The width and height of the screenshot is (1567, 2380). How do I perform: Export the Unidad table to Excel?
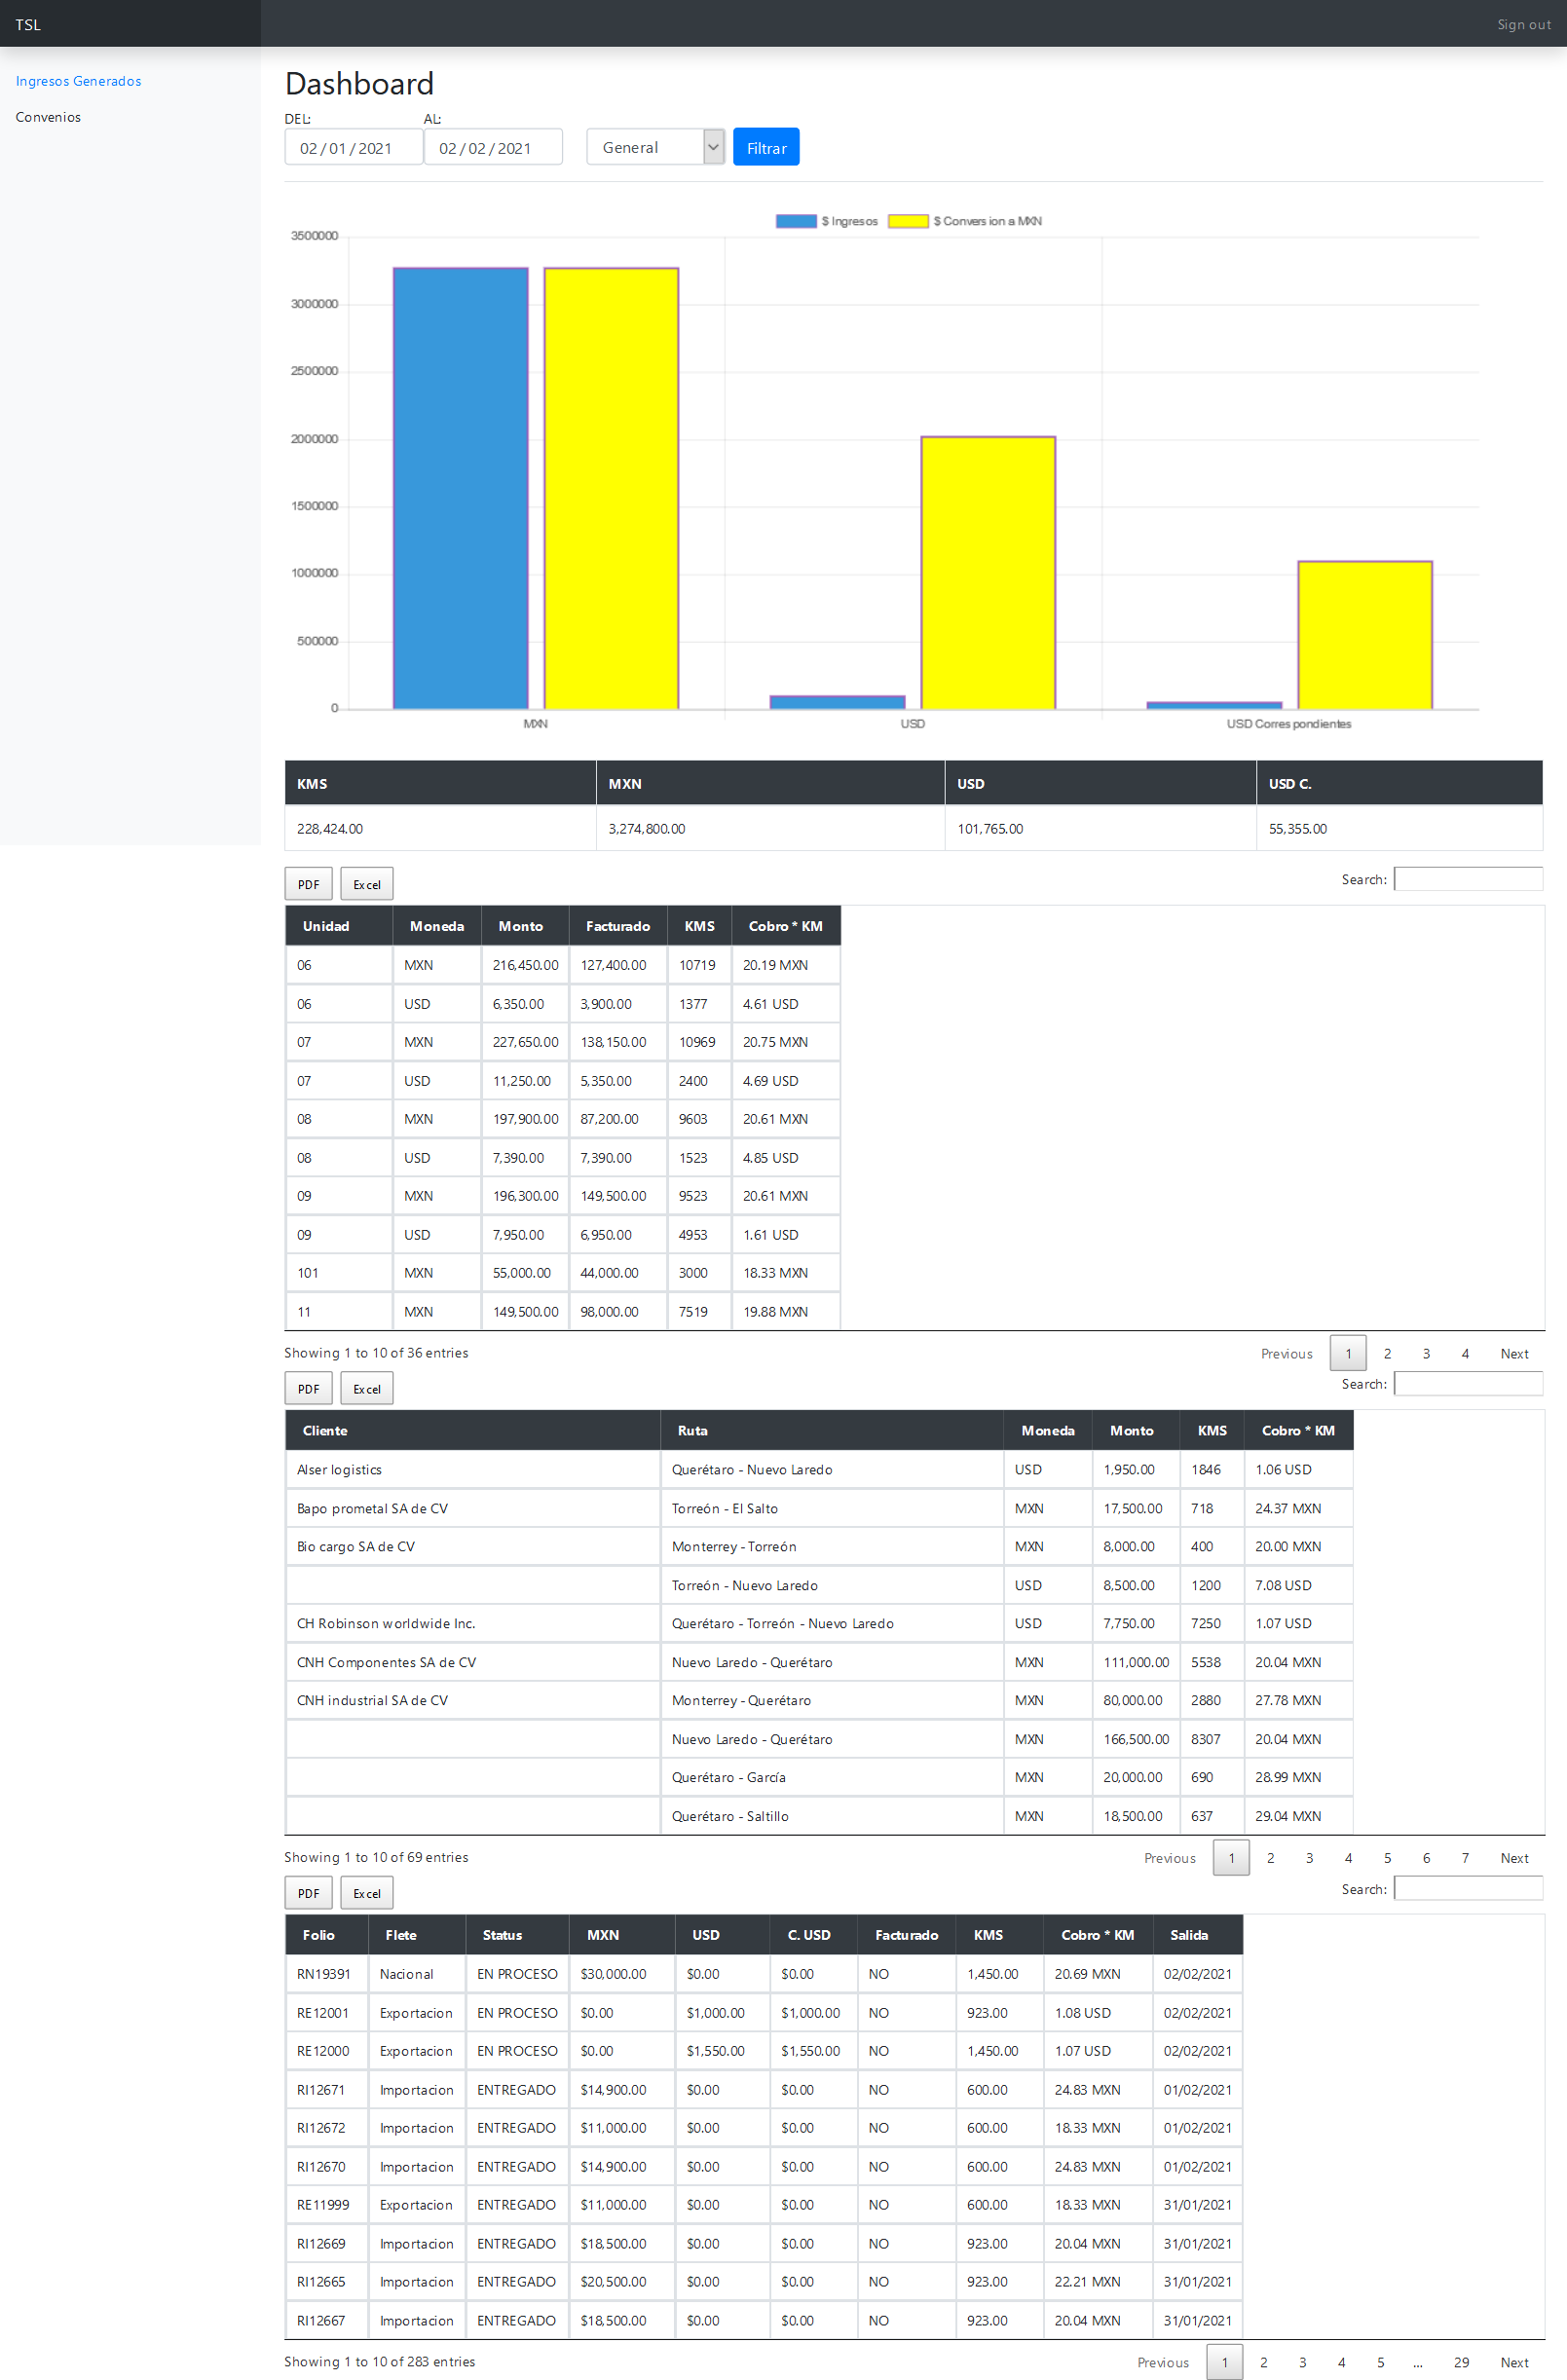(x=366, y=884)
